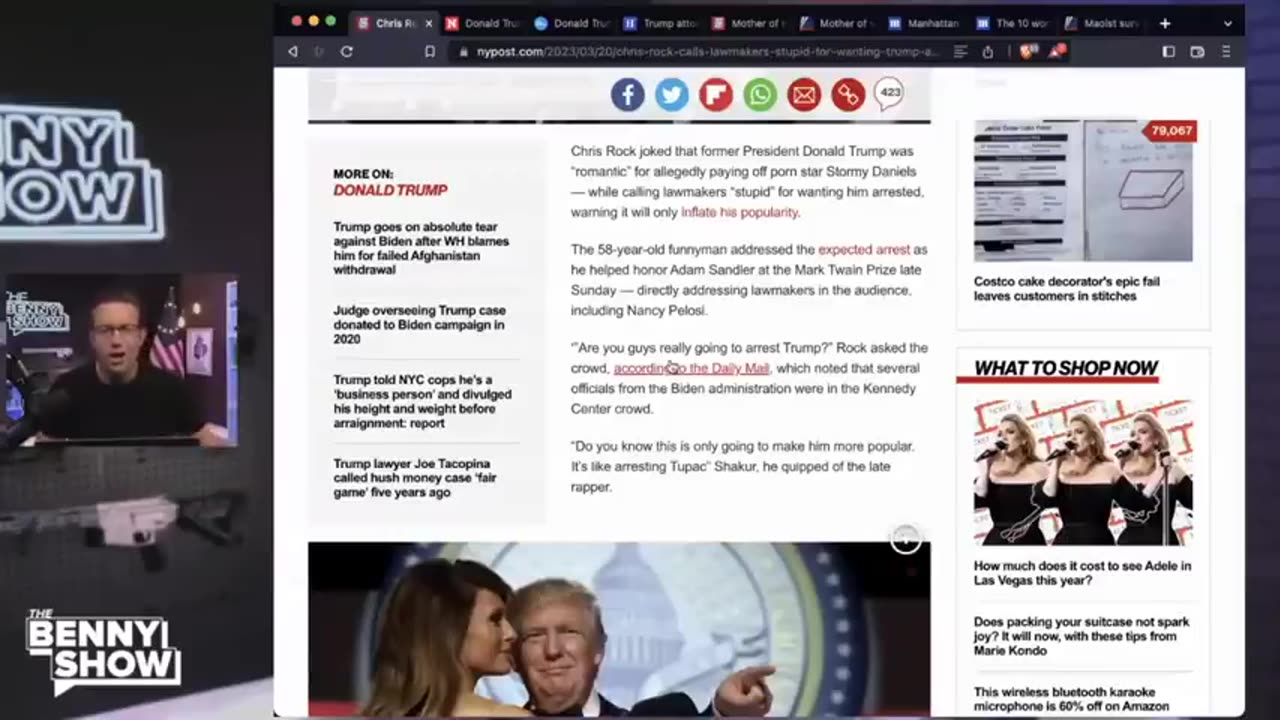
Task: Click the Costco cake thumbnail image
Action: click(1083, 191)
